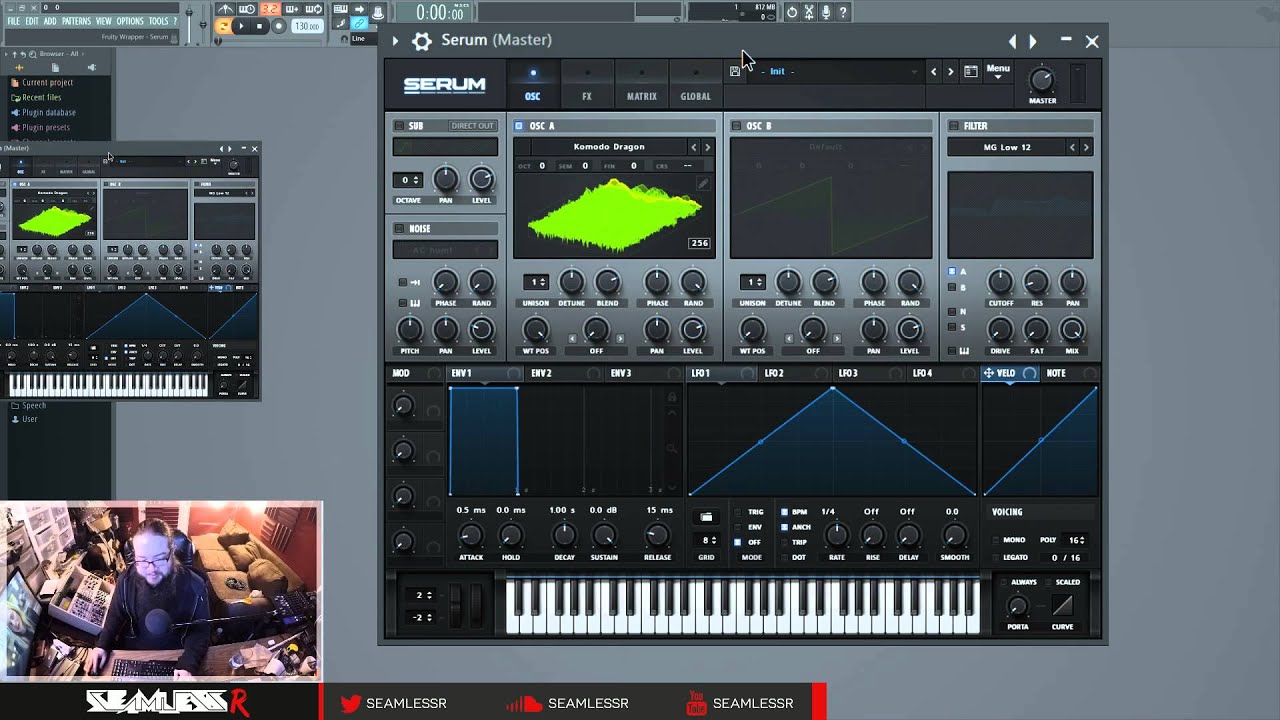Enable the NOISE oscillator checkbox
1280x720 pixels.
tap(399, 228)
